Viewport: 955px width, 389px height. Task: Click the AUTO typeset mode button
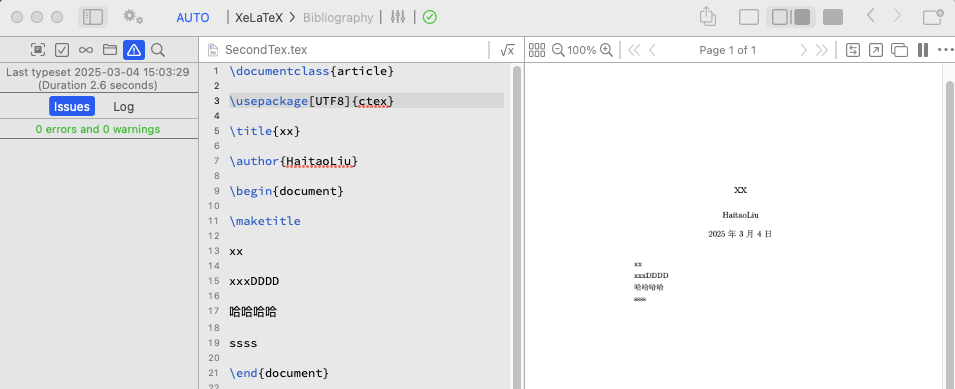[x=192, y=18]
